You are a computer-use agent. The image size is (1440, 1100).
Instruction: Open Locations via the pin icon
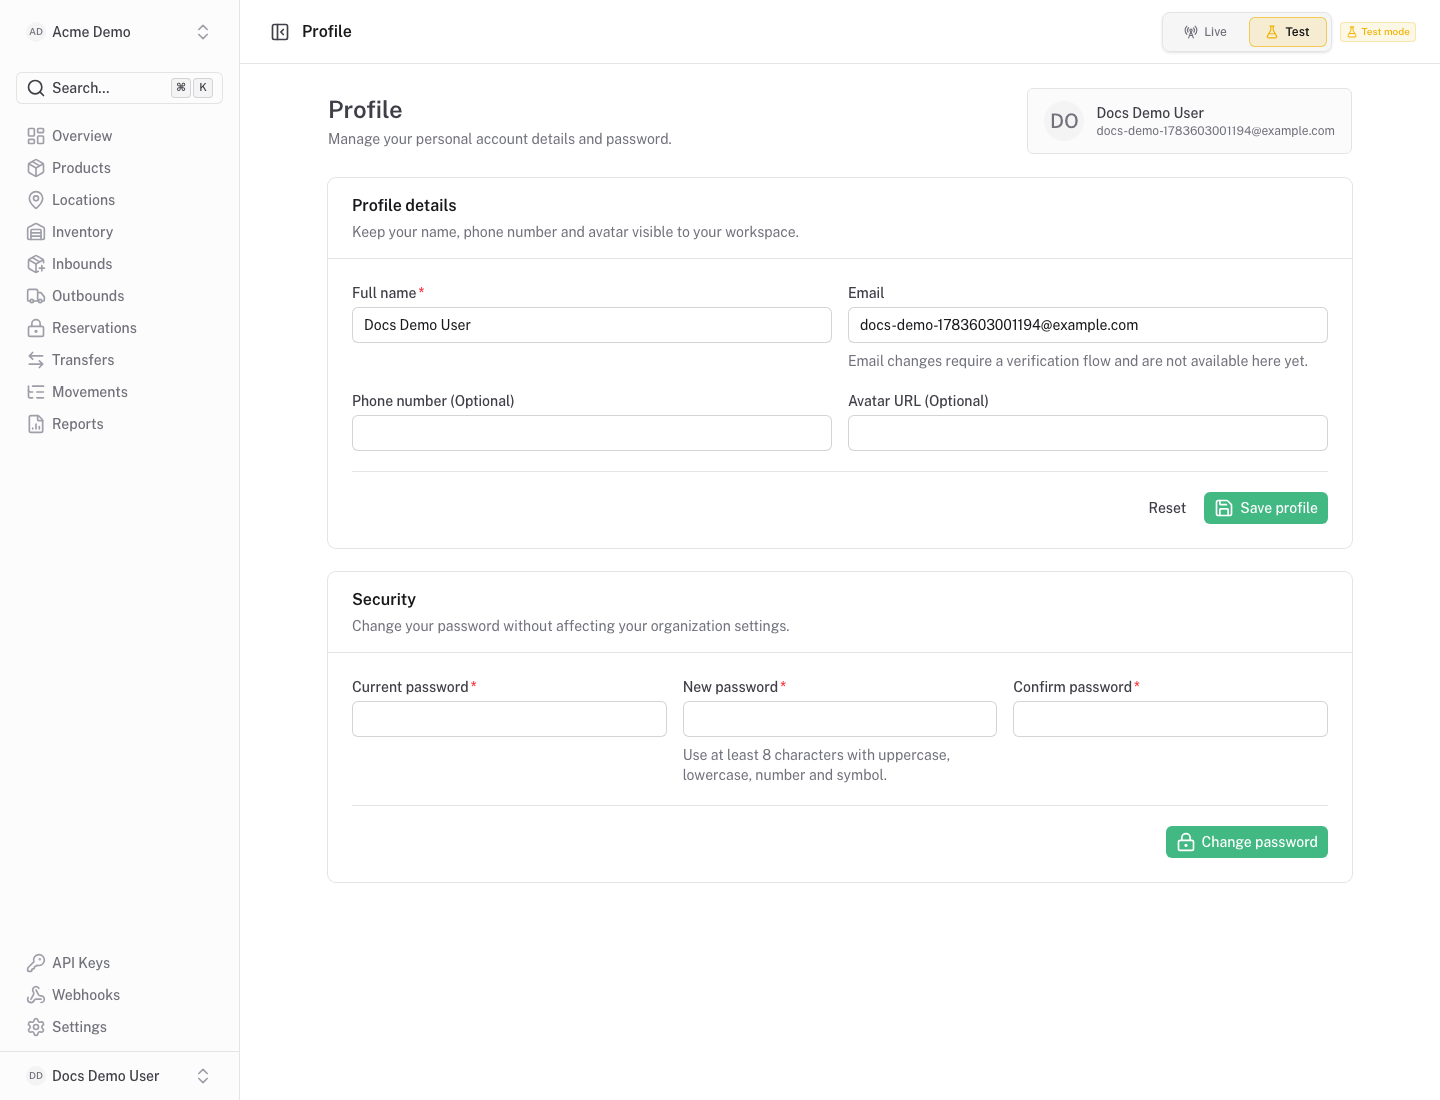[36, 200]
